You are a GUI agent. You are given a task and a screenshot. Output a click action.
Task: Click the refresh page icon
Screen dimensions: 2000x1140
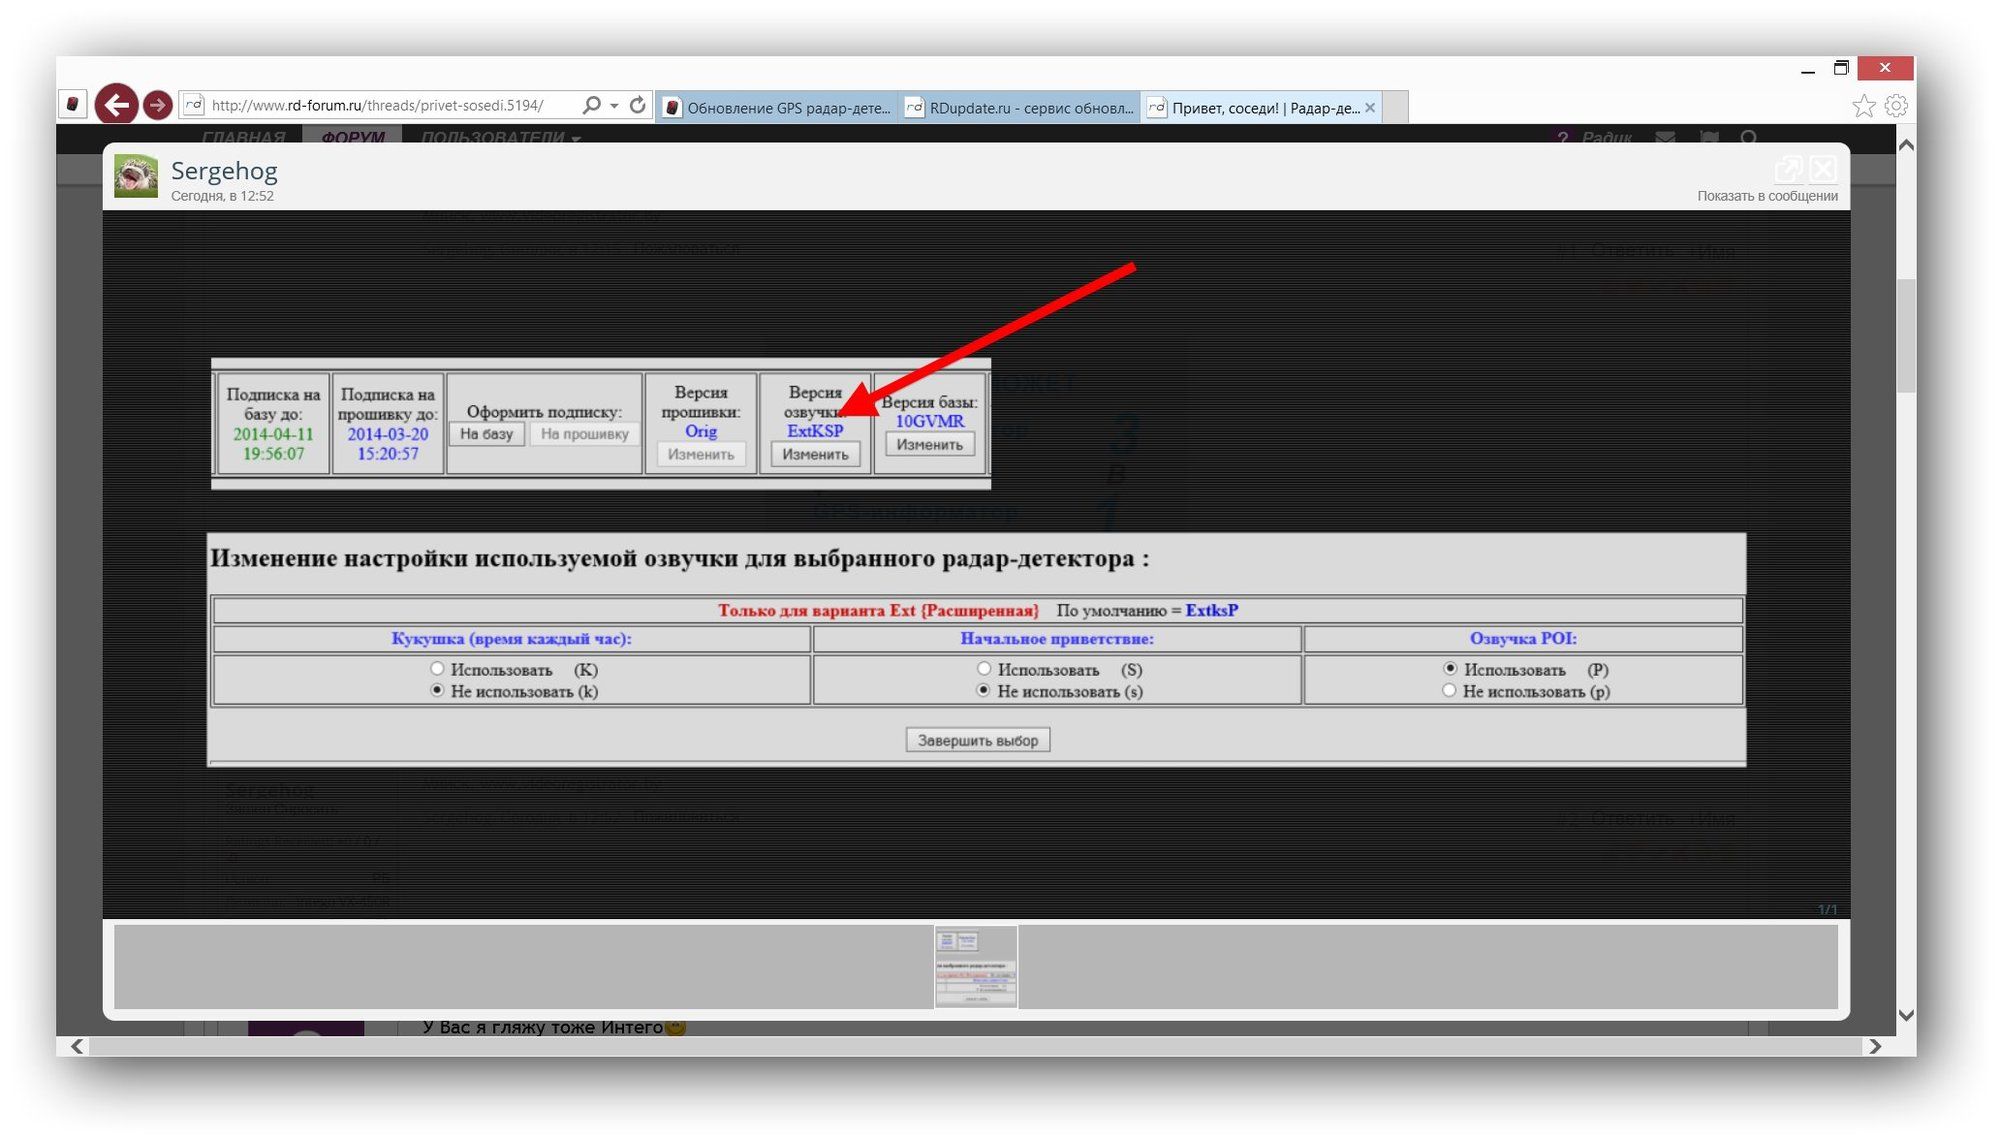click(x=637, y=105)
